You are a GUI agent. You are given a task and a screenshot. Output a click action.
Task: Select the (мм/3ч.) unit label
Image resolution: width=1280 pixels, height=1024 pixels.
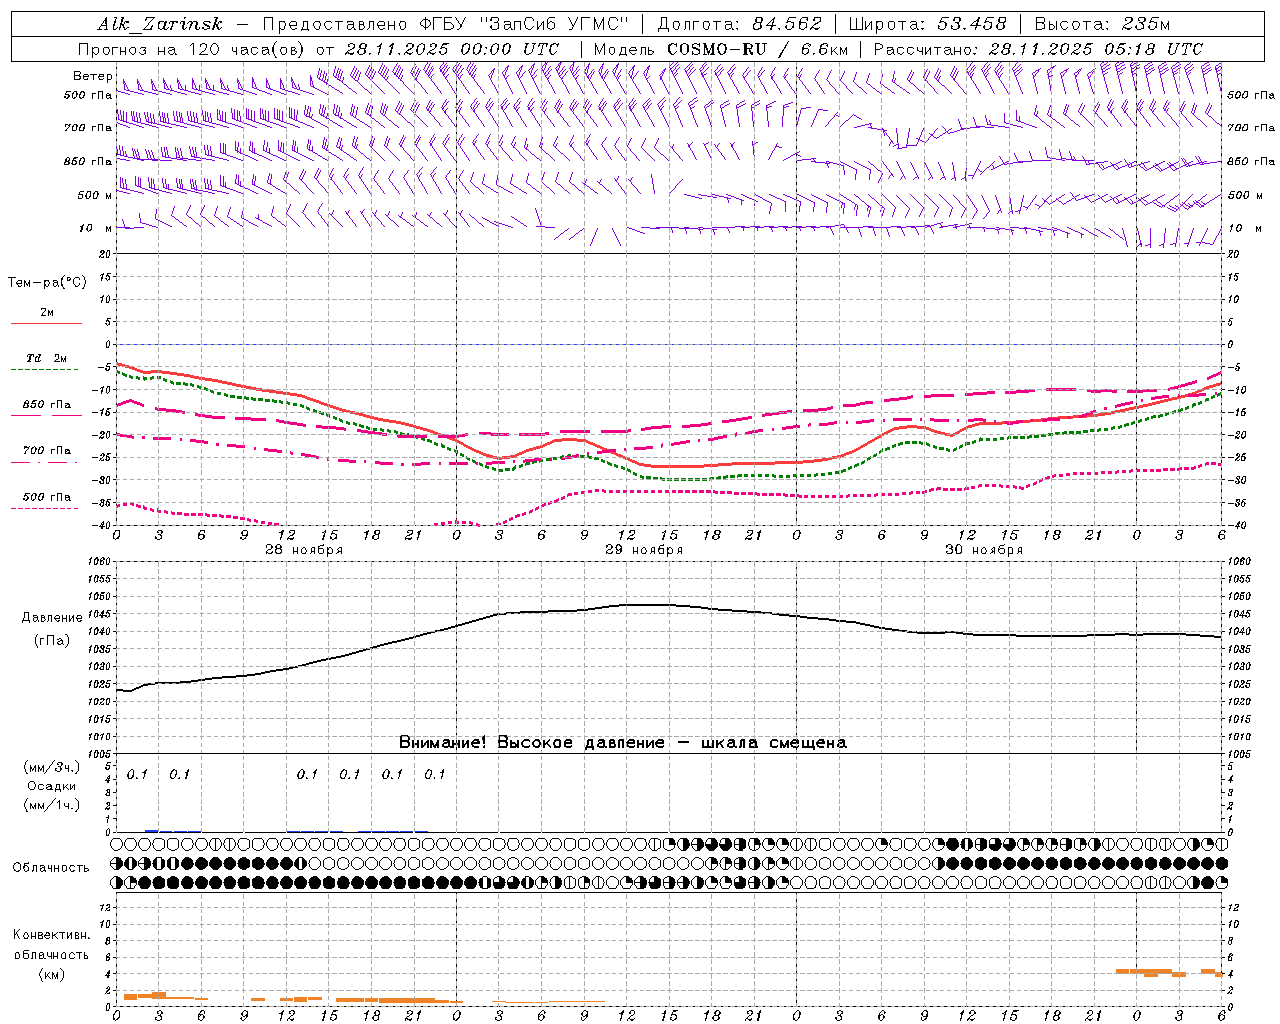click(x=51, y=767)
